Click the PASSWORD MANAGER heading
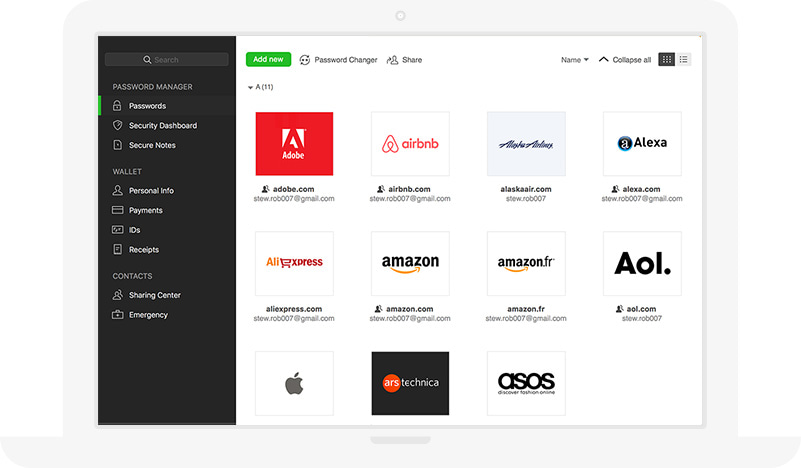The height and width of the screenshot is (468, 801). coord(153,87)
